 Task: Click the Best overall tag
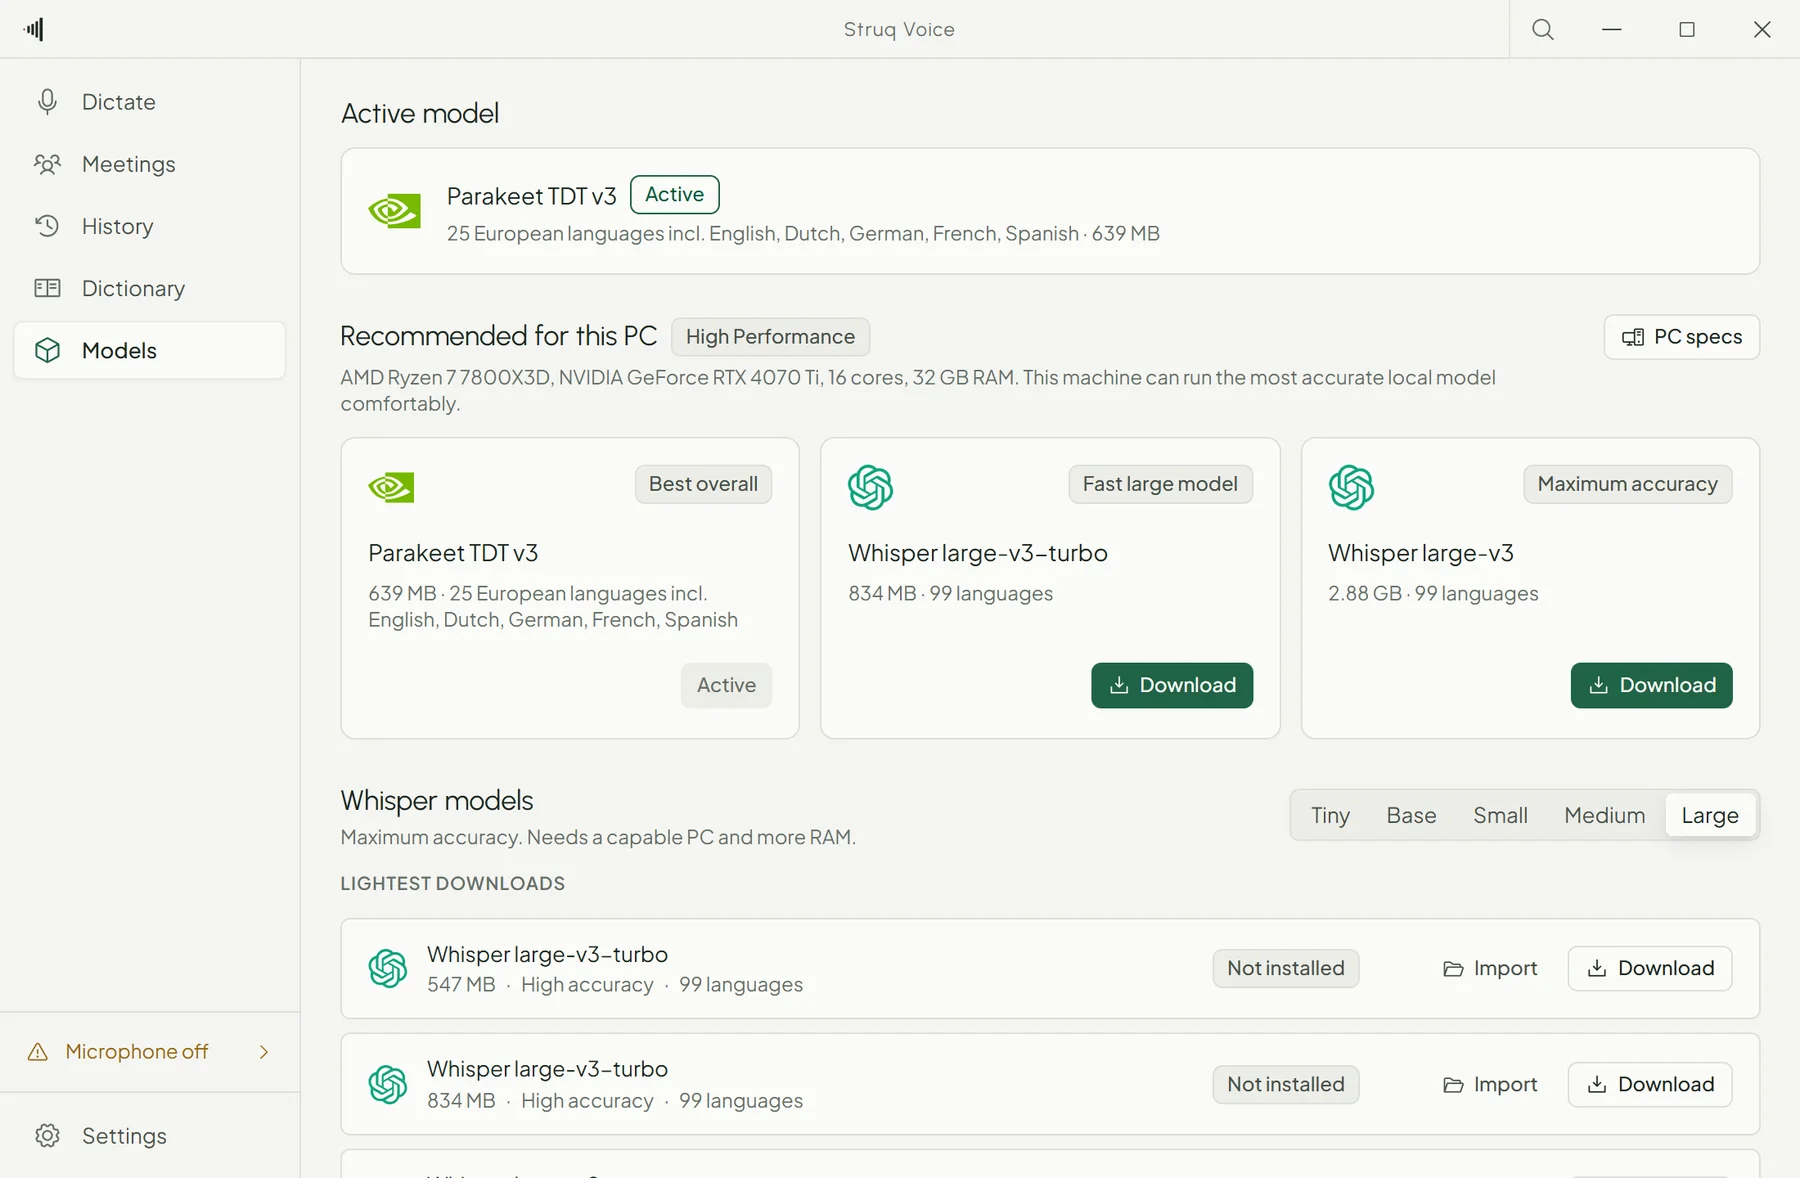[x=703, y=484]
